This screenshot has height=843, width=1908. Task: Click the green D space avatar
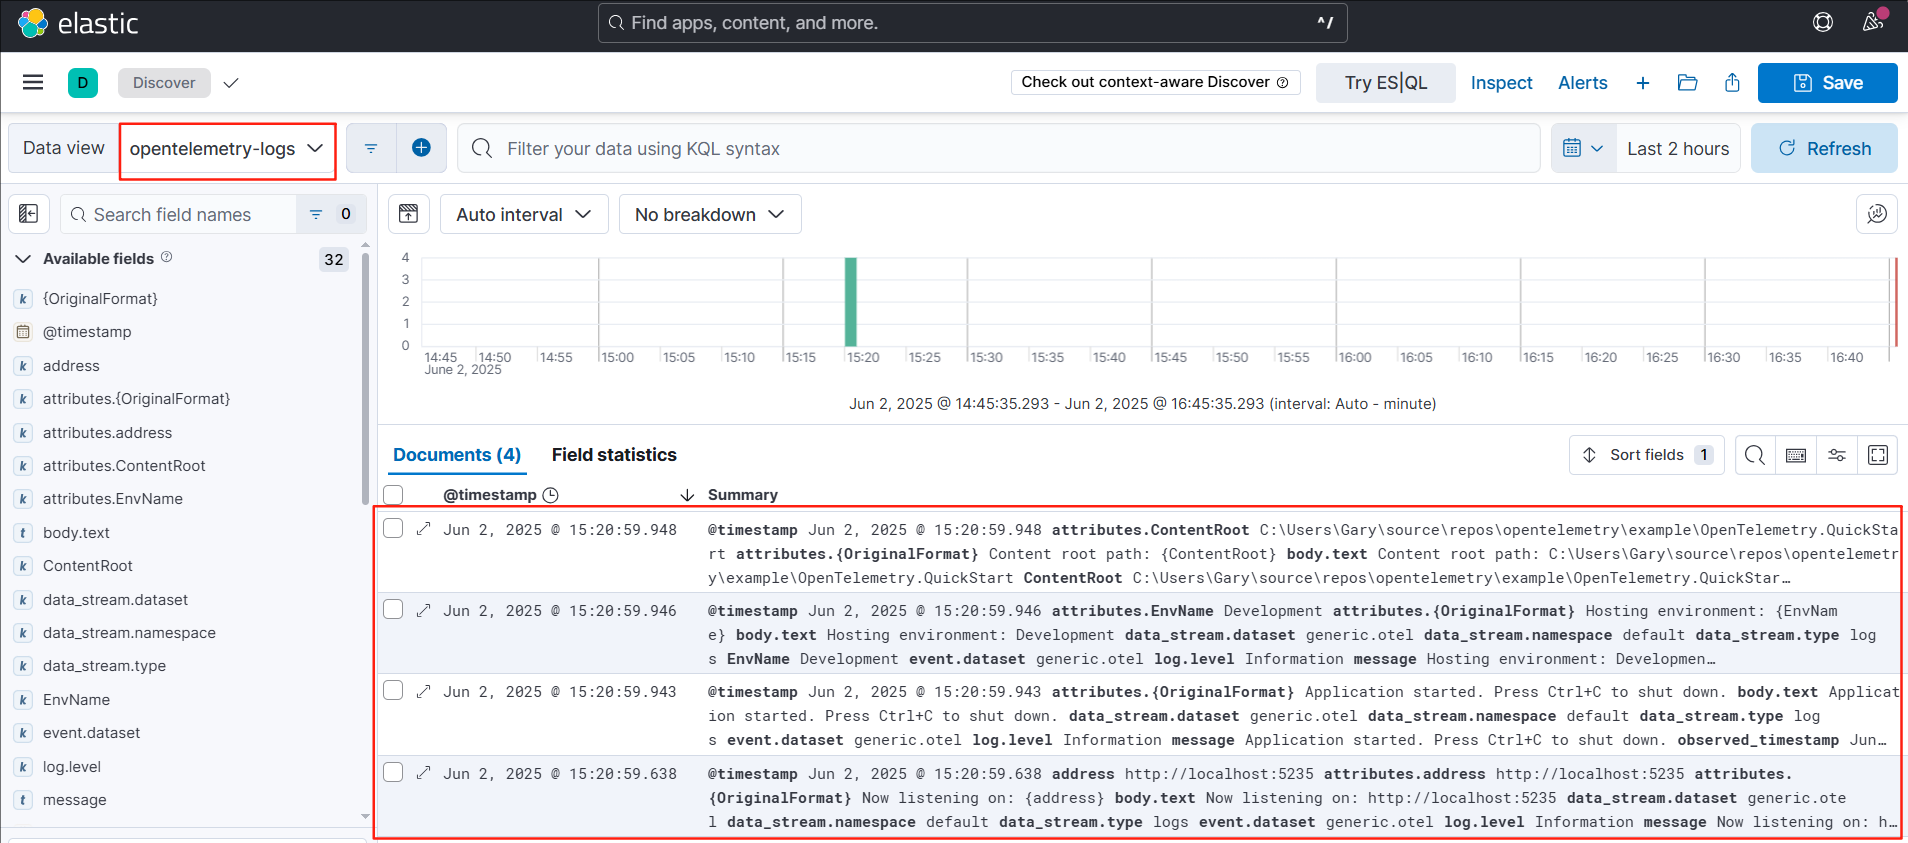(x=83, y=83)
